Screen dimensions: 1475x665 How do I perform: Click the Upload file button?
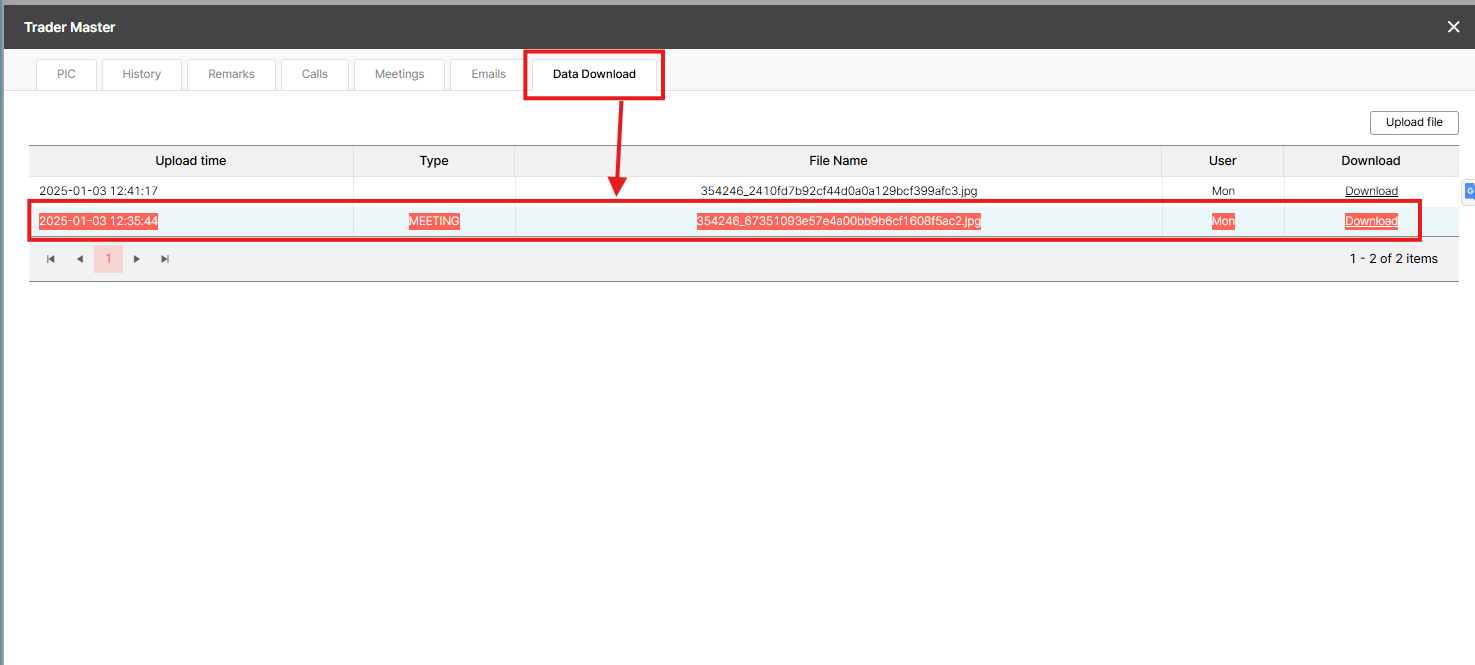point(1414,122)
